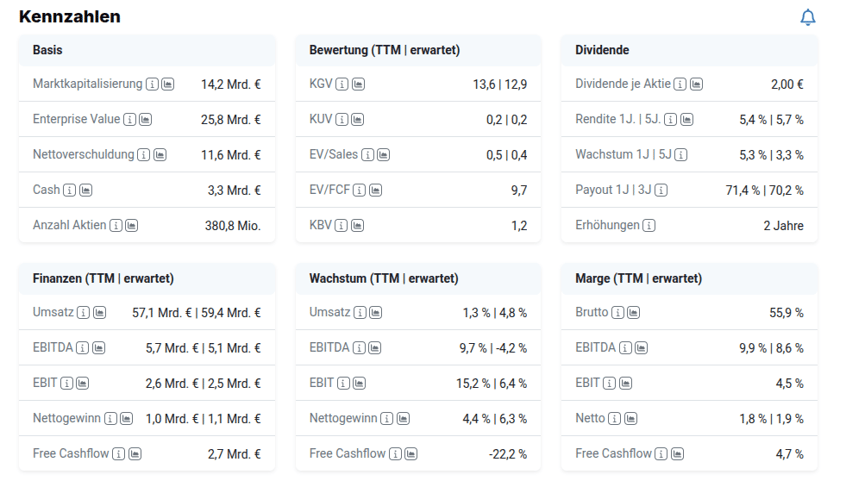Open the chart icon for Nettogewinn in Finanzen
The width and height of the screenshot is (846, 487).
coord(126,419)
